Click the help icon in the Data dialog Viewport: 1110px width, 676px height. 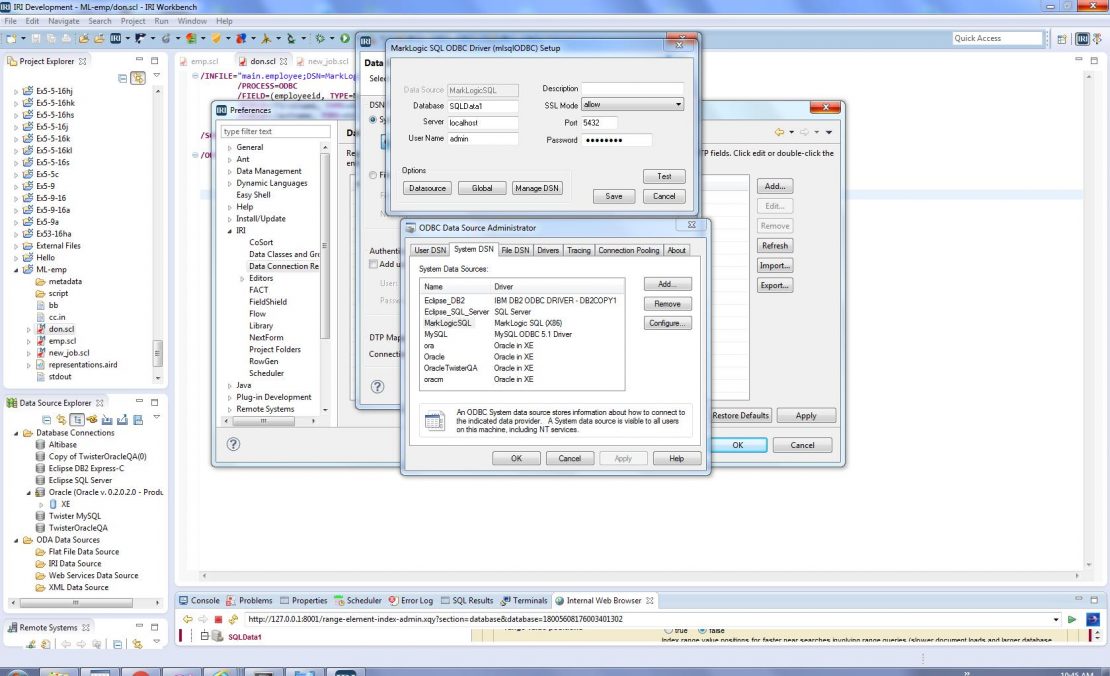tap(377, 386)
